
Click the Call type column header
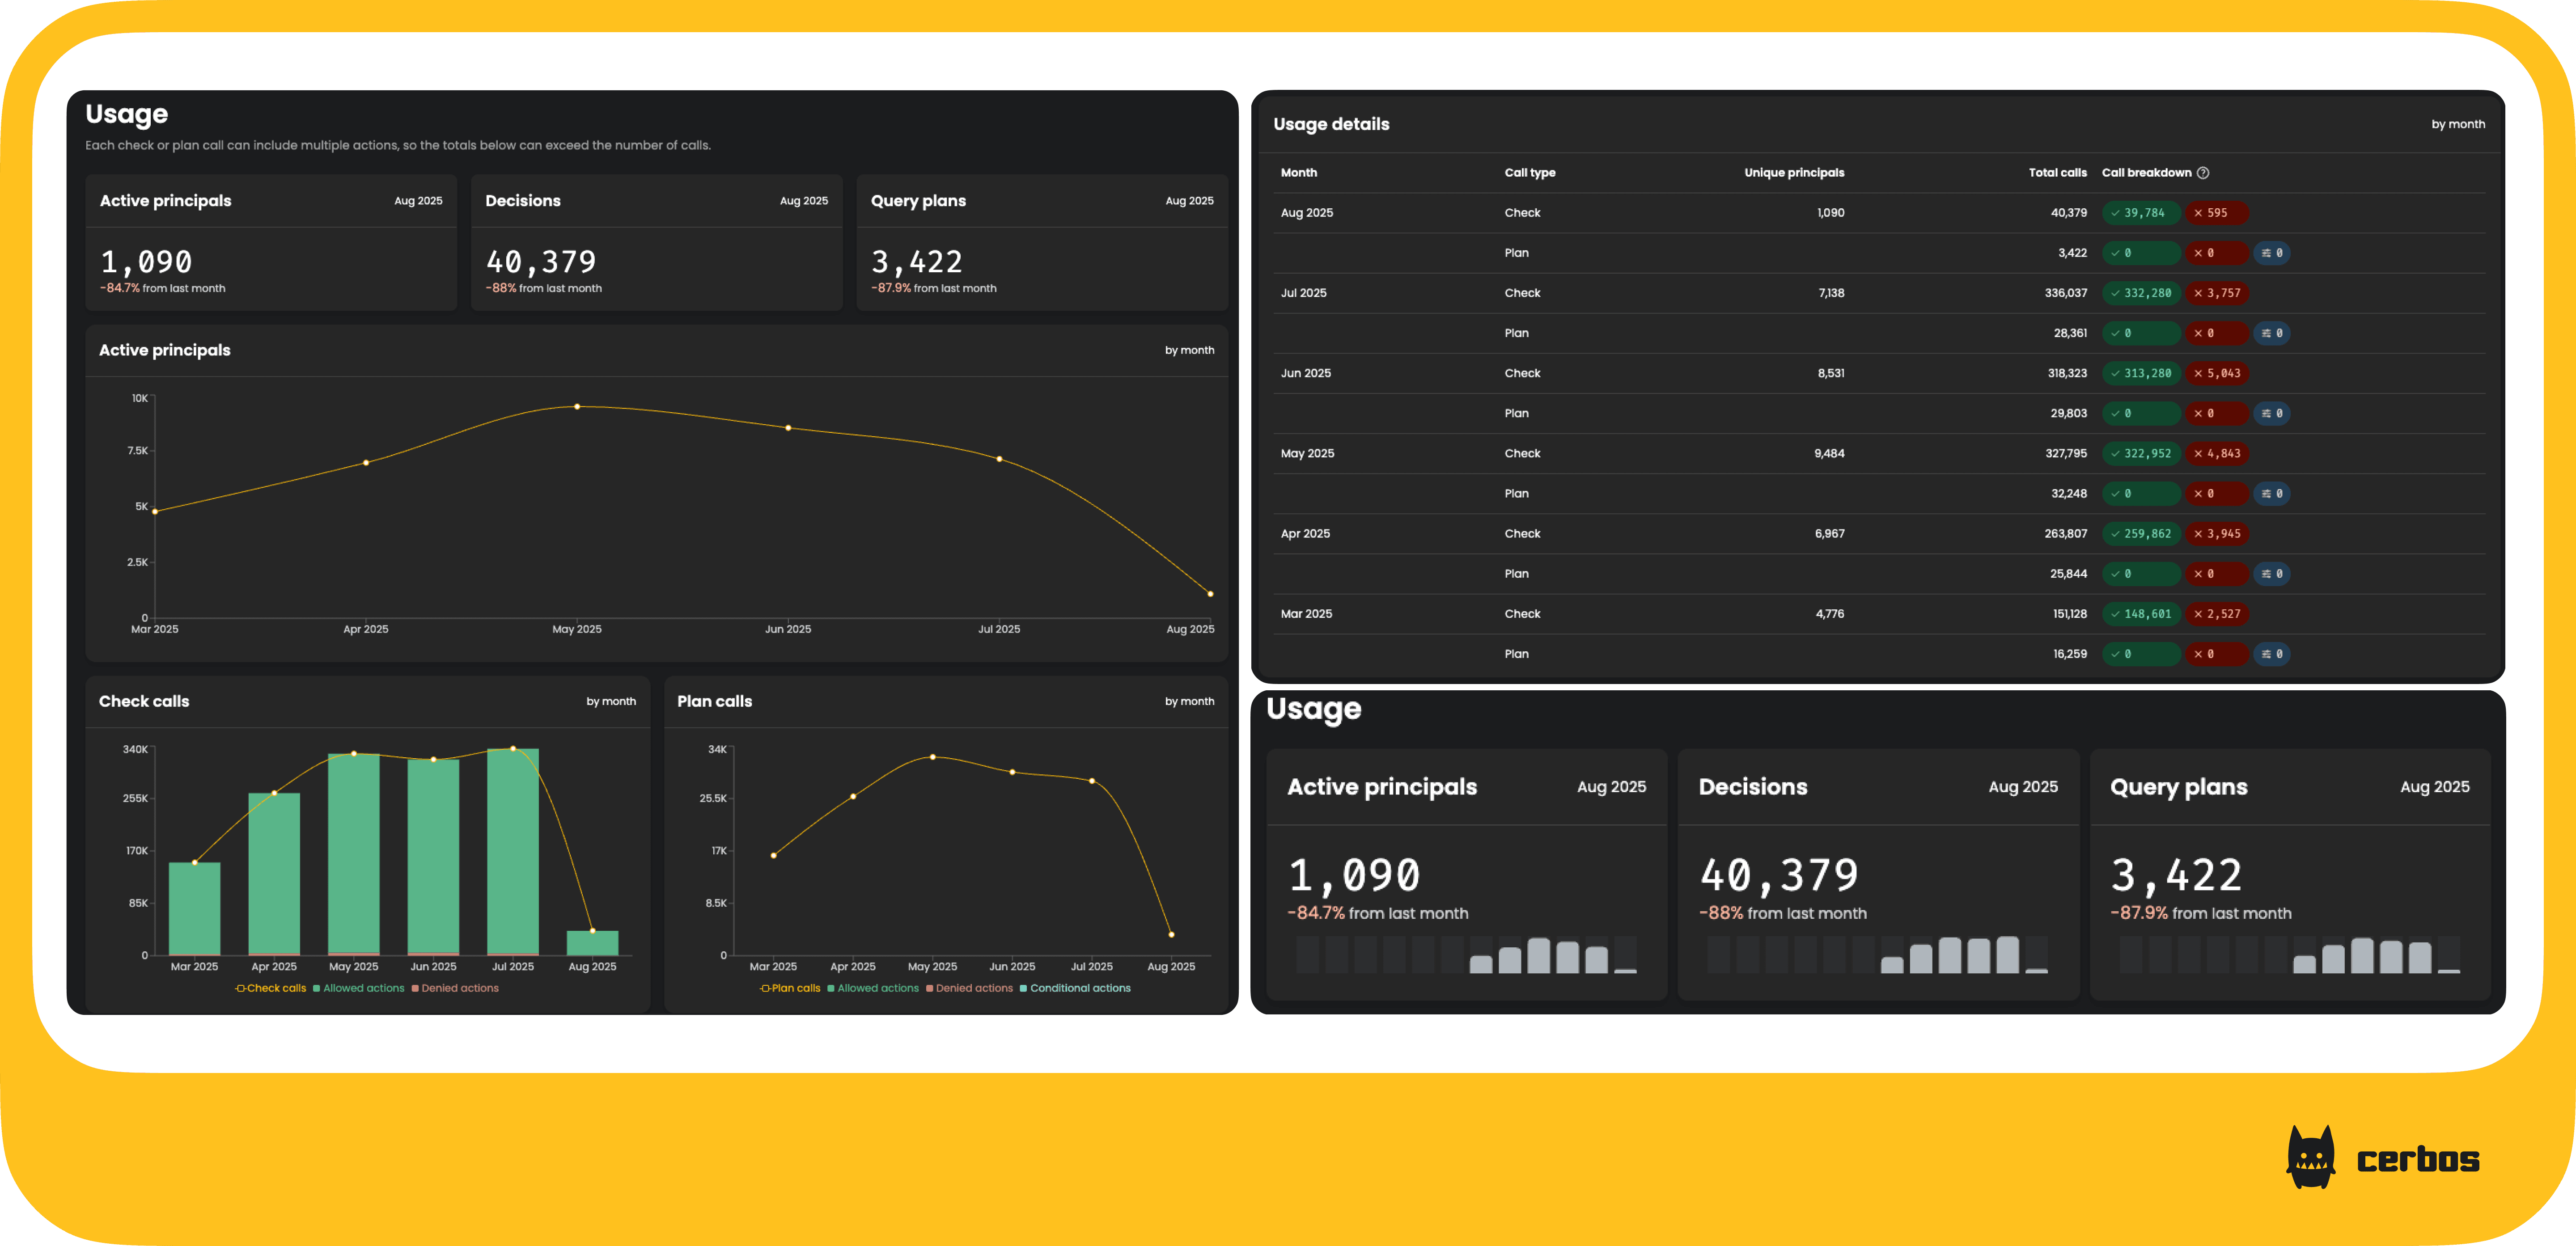click(x=1530, y=173)
